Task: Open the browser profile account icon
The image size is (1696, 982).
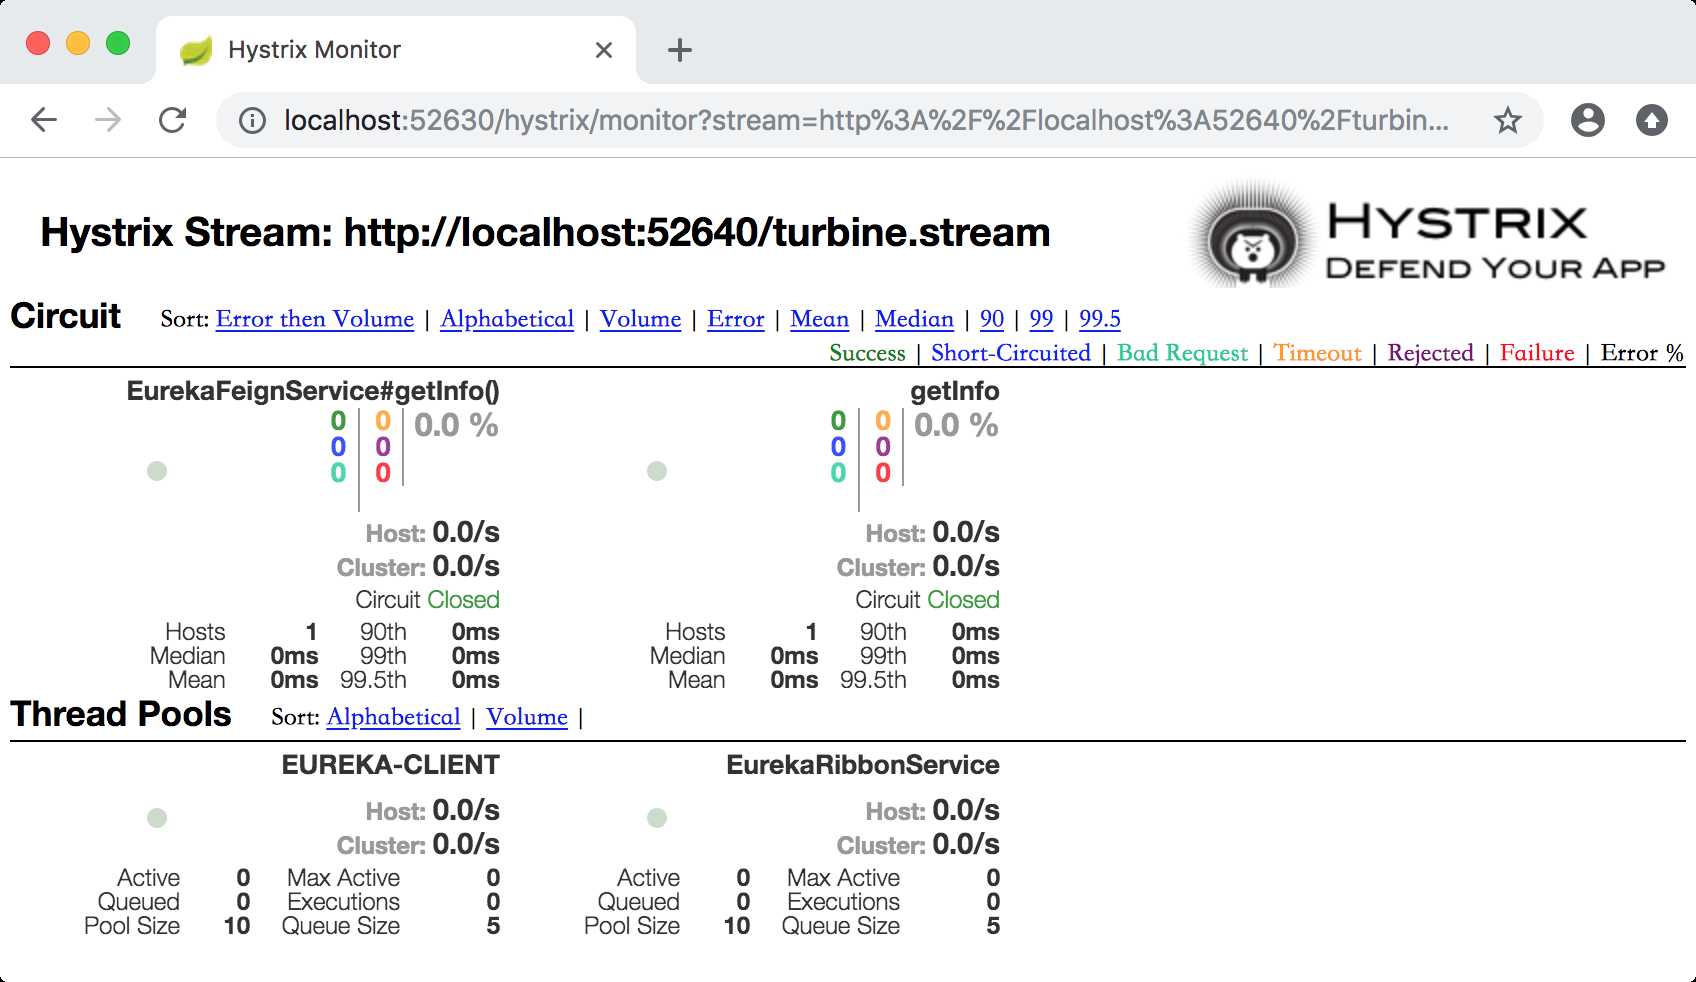Action: point(1588,121)
